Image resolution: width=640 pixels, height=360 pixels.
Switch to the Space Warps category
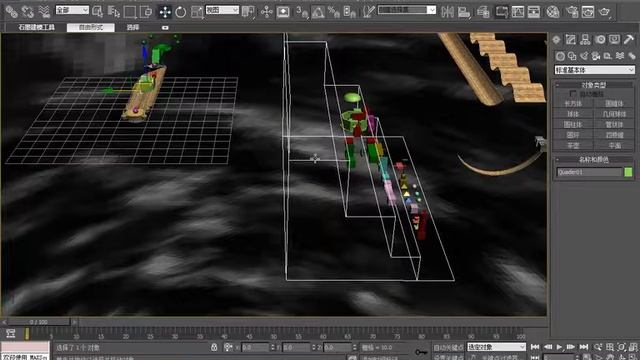pos(620,56)
